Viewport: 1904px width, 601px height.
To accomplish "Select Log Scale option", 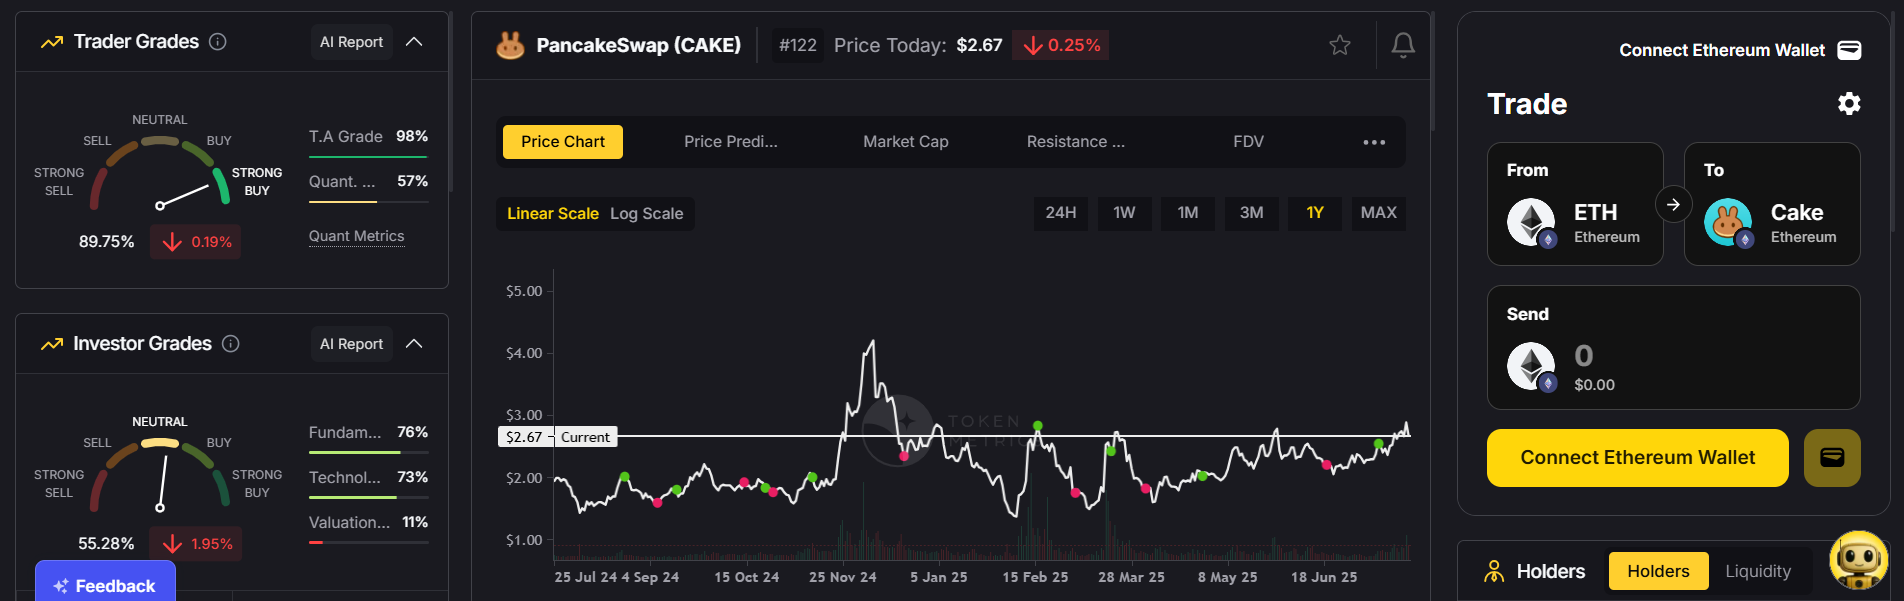I will [647, 214].
